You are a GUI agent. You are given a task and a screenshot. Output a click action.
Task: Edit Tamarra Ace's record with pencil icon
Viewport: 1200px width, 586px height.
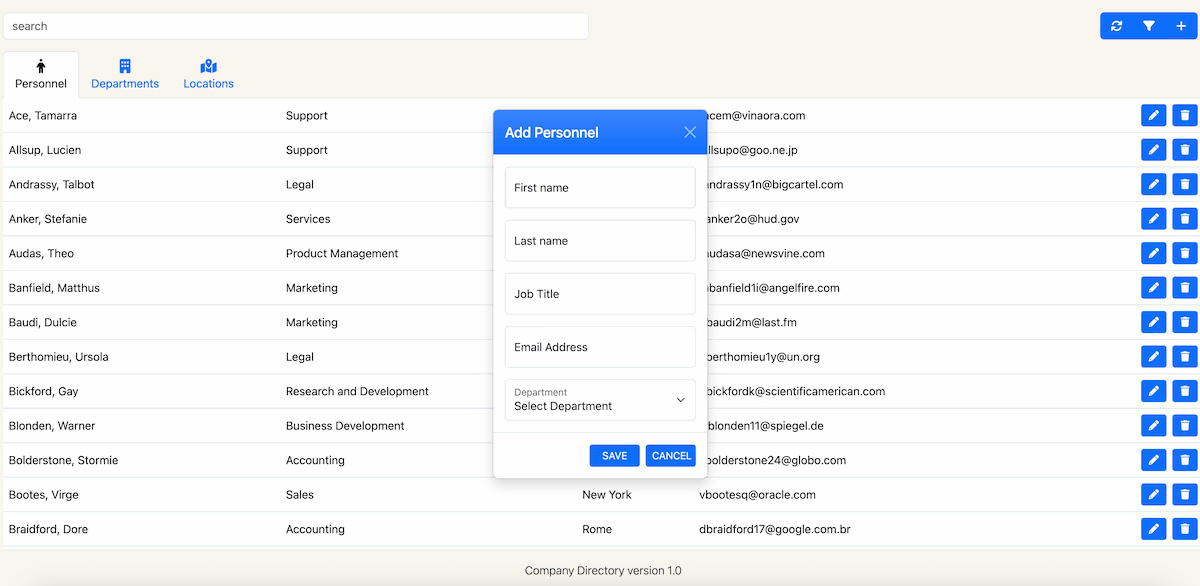pos(1153,116)
